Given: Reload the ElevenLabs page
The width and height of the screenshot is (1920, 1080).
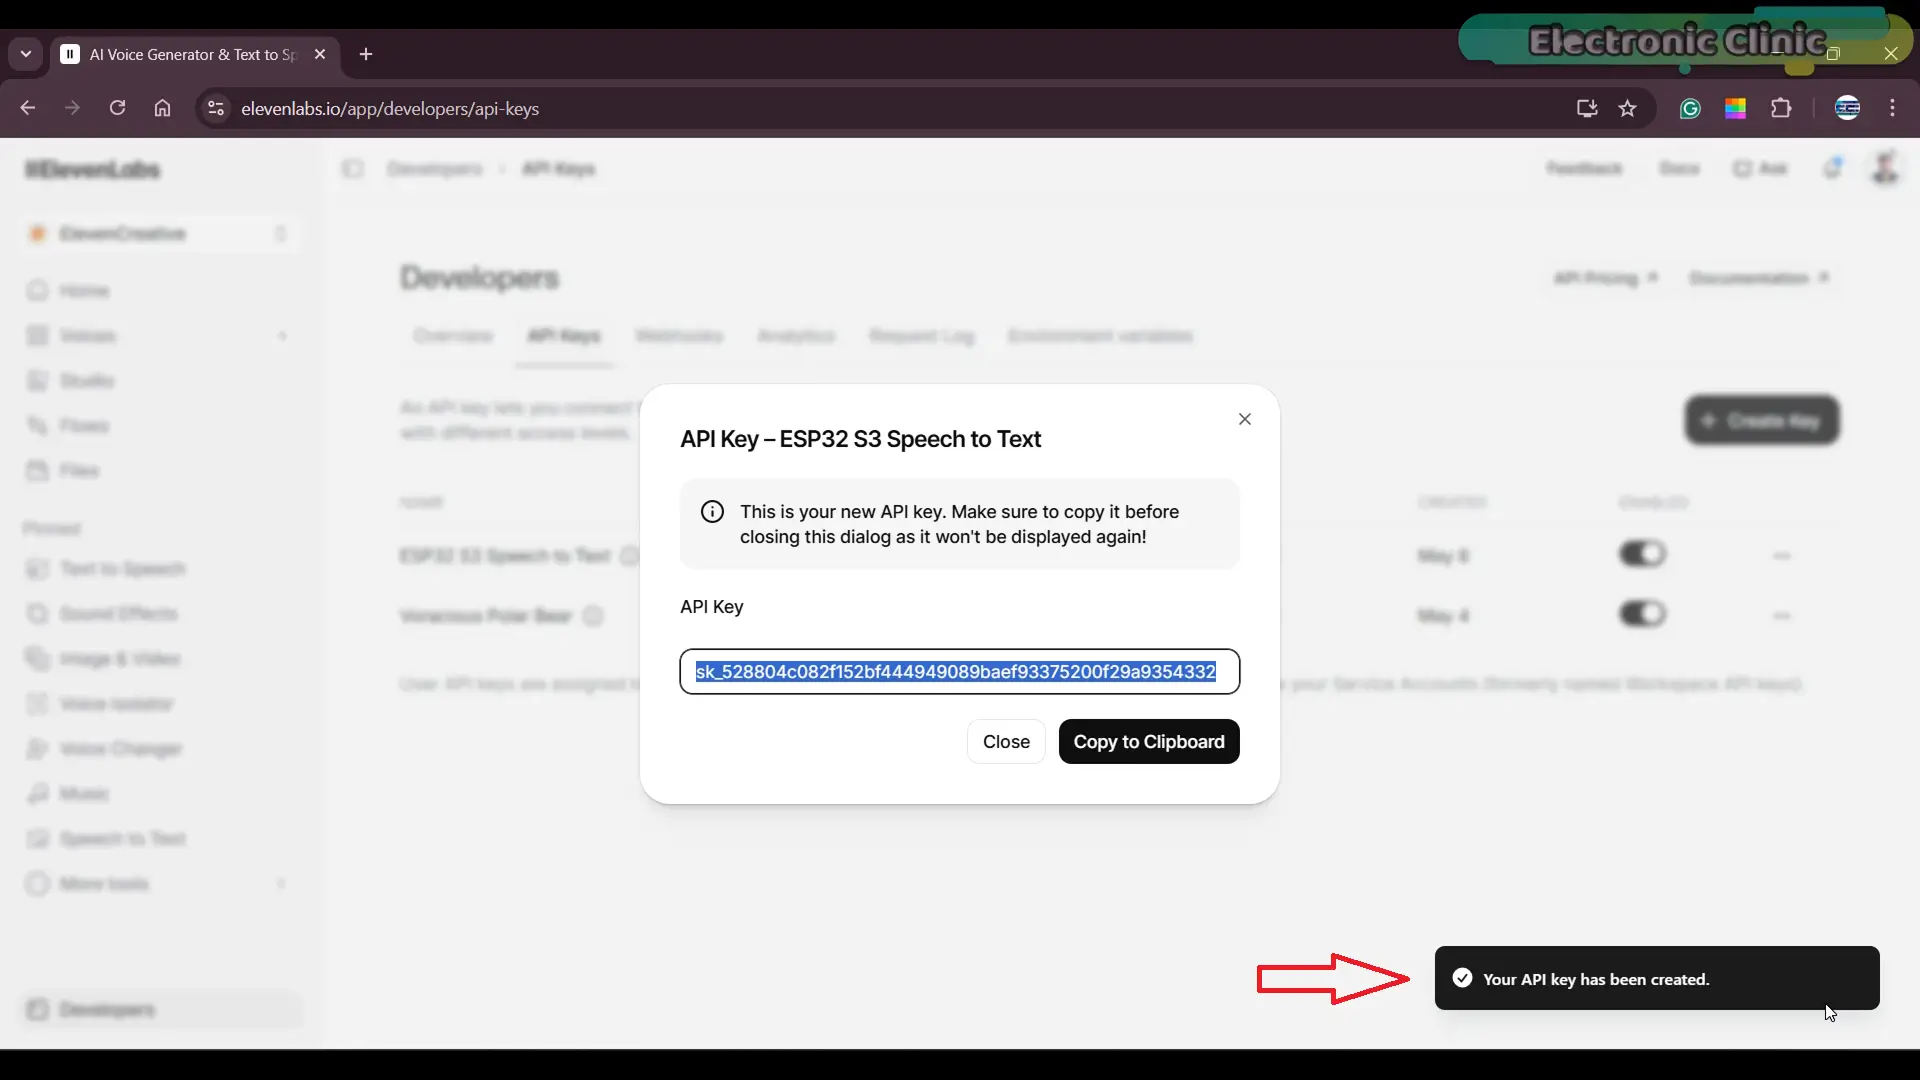Looking at the screenshot, I should [117, 108].
